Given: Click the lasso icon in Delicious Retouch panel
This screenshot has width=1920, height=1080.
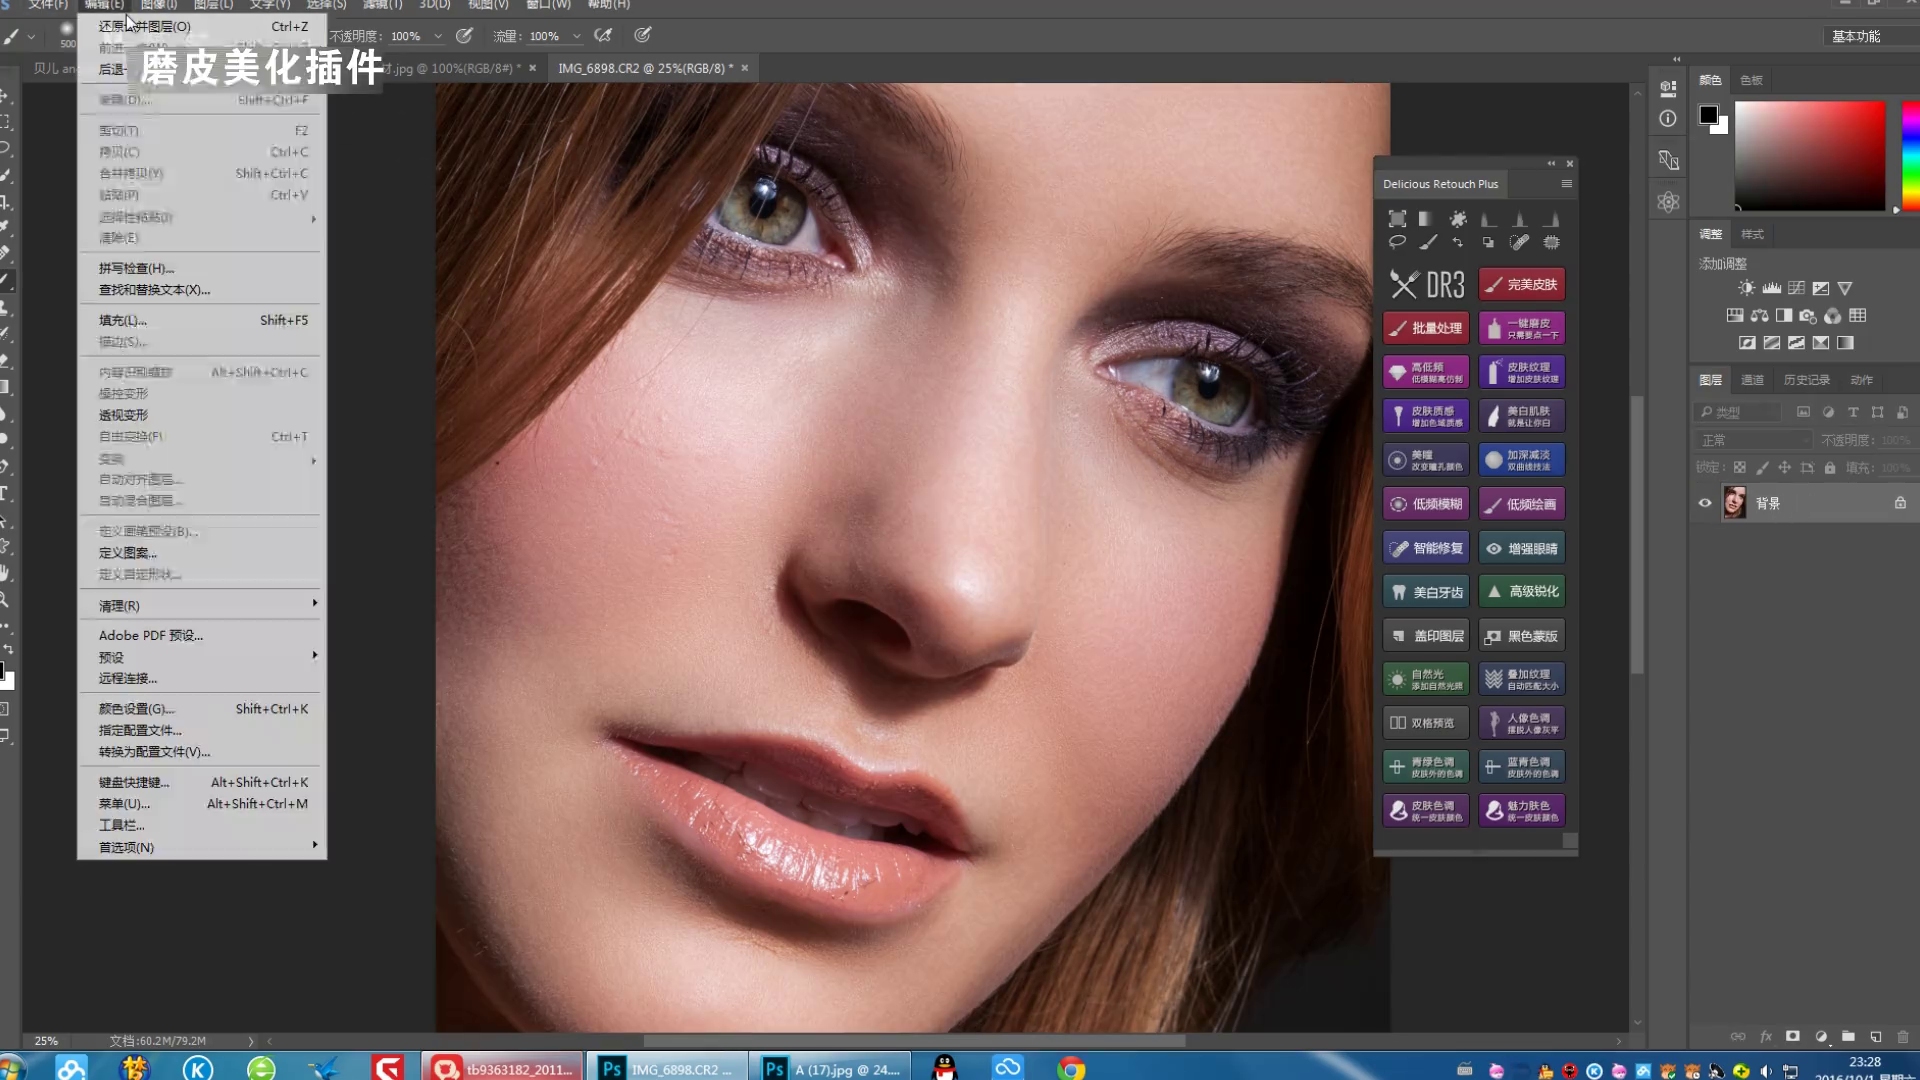Looking at the screenshot, I should (1397, 242).
